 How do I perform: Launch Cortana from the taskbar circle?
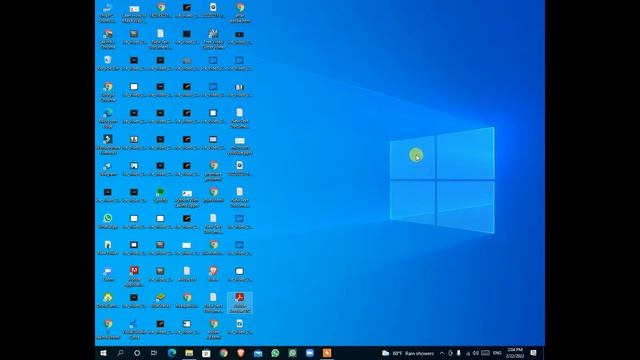click(137, 353)
